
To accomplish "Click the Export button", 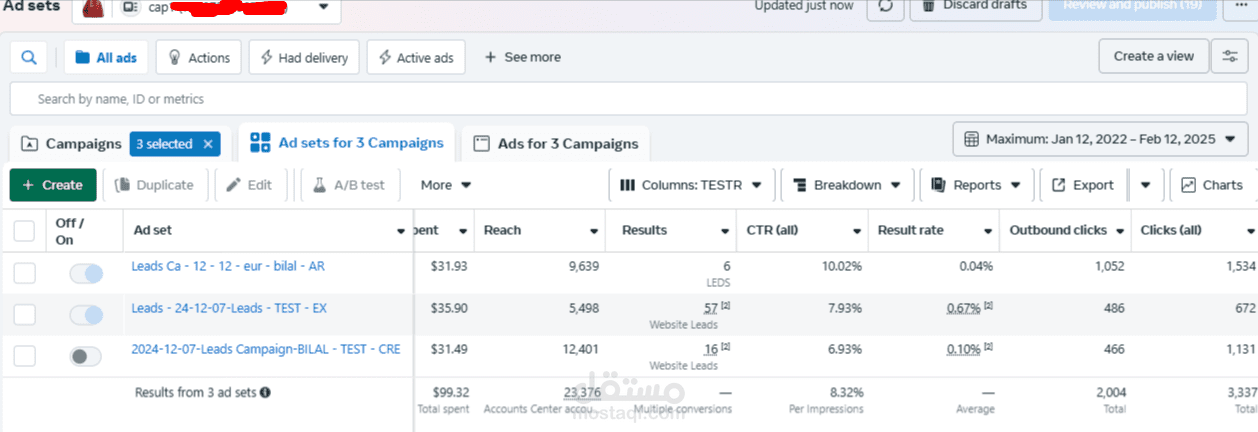I will click(x=1082, y=185).
